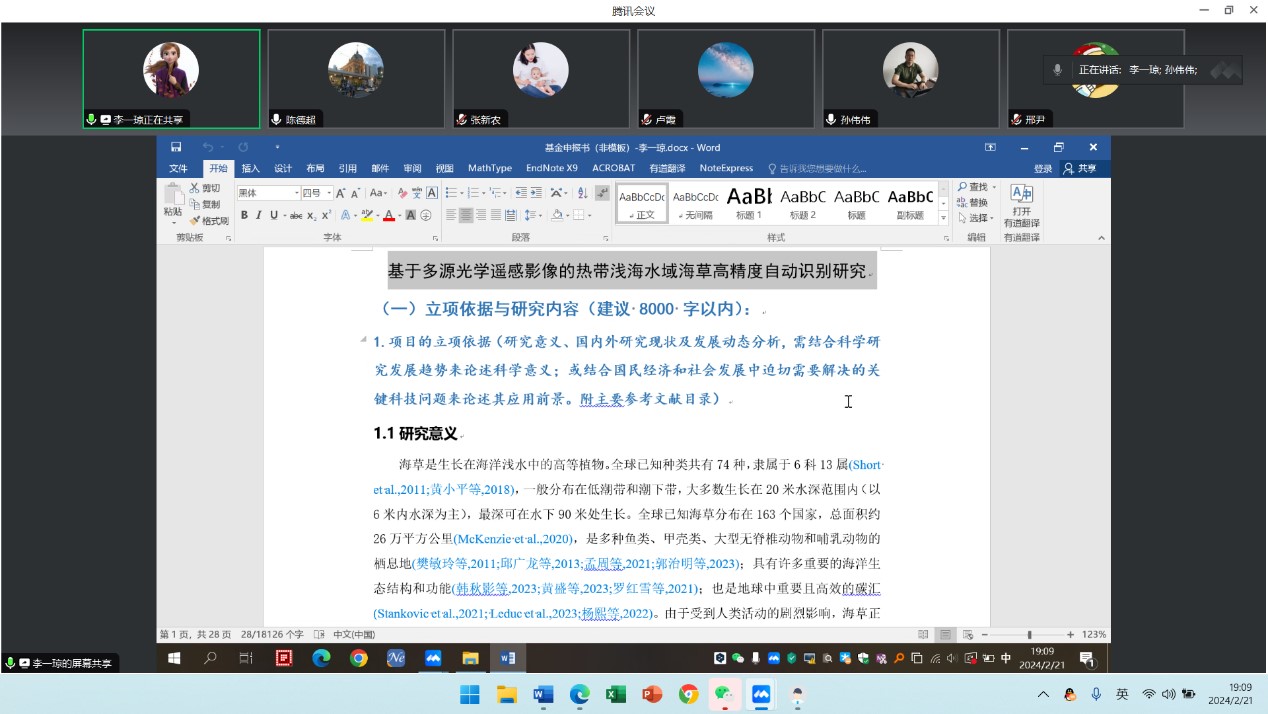Click the 替换 (Replace) button

pos(971,202)
